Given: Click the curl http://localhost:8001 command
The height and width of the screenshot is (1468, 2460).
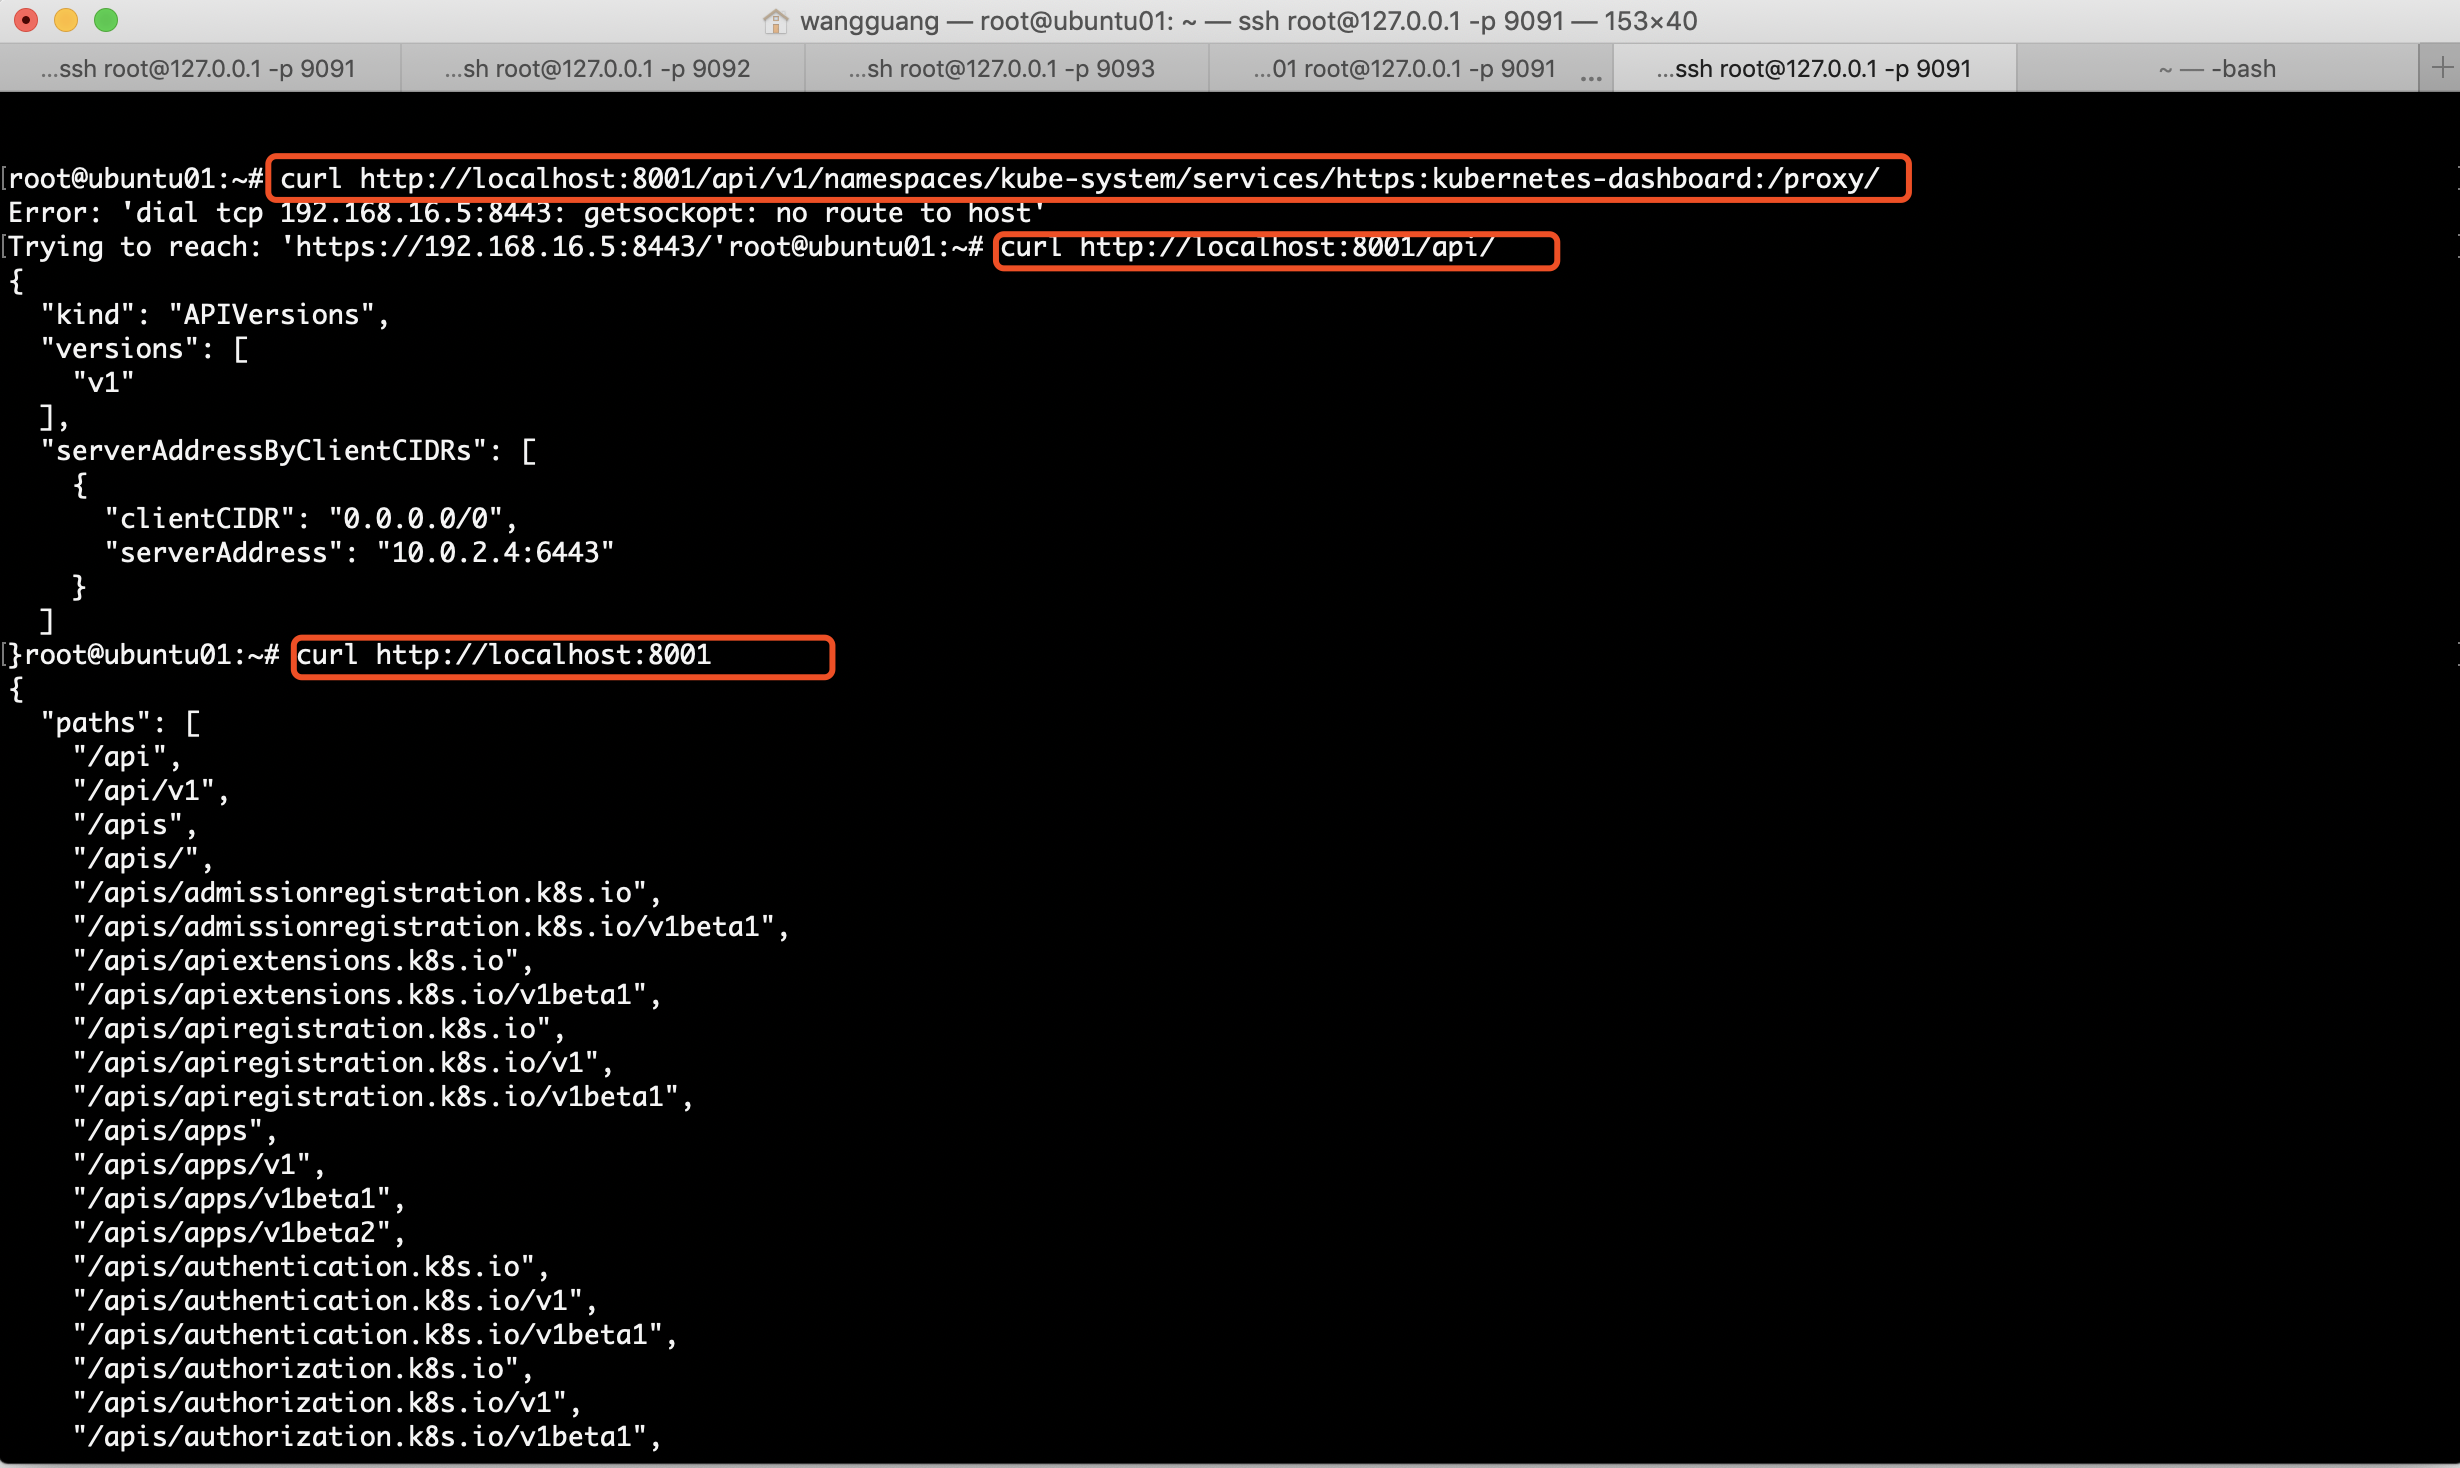Looking at the screenshot, I should [503, 654].
